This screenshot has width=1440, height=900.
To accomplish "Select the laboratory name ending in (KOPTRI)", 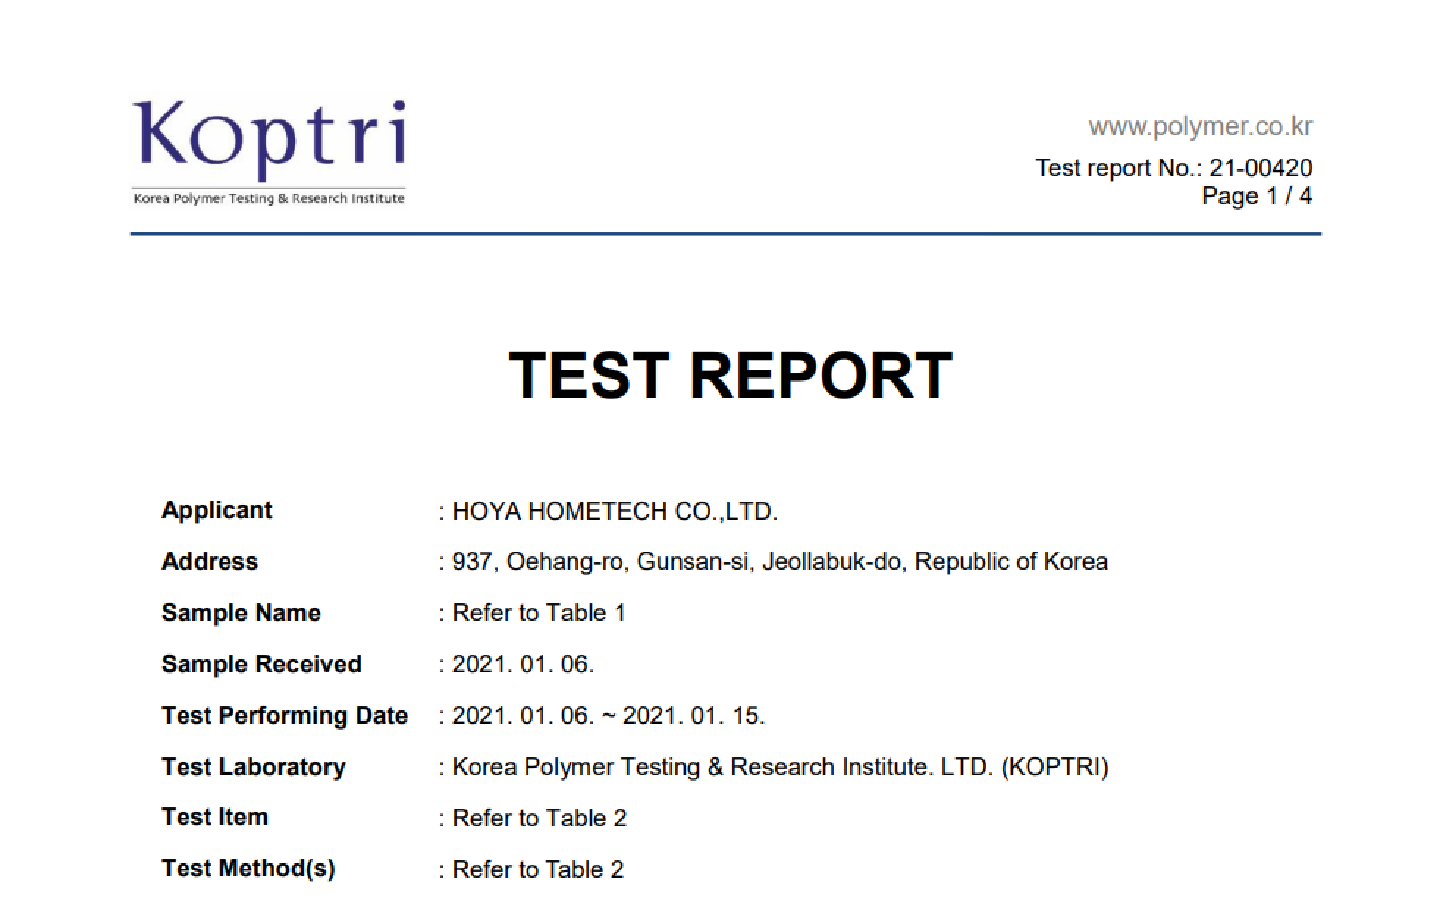I will coord(780,767).
